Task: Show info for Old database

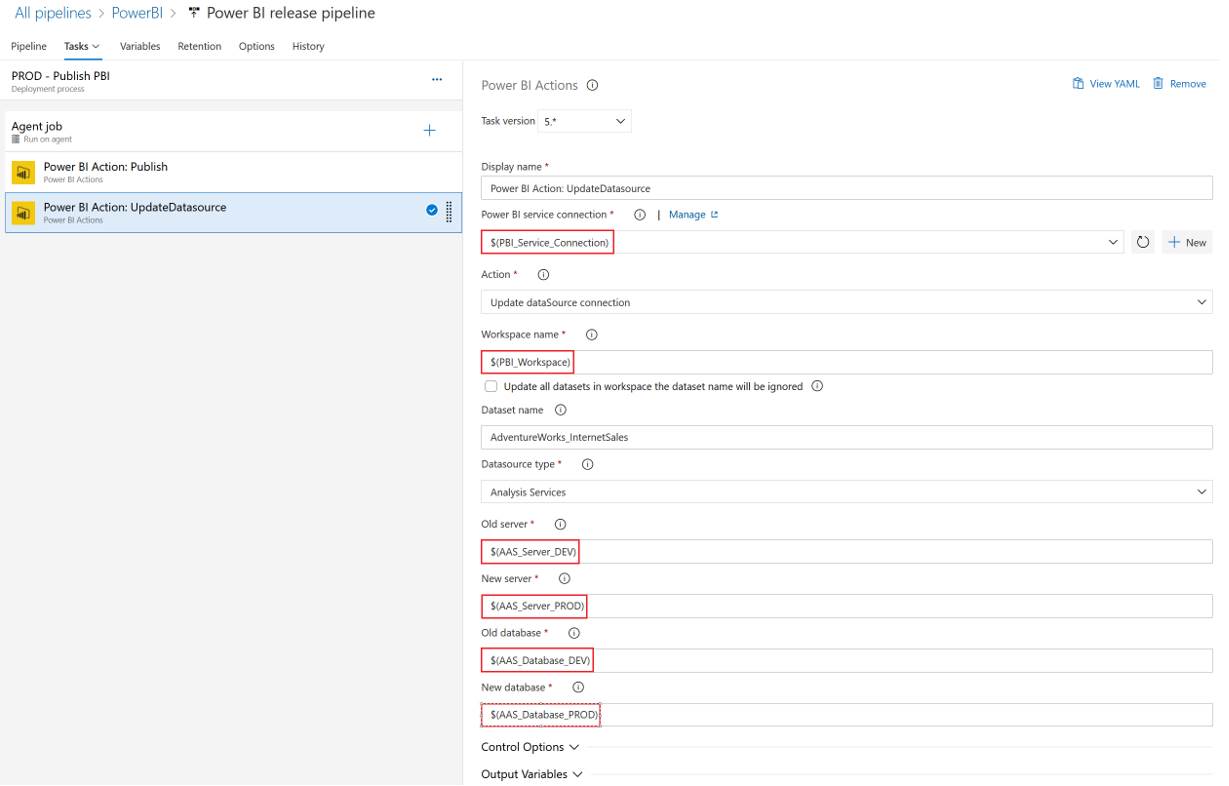Action: [x=574, y=633]
